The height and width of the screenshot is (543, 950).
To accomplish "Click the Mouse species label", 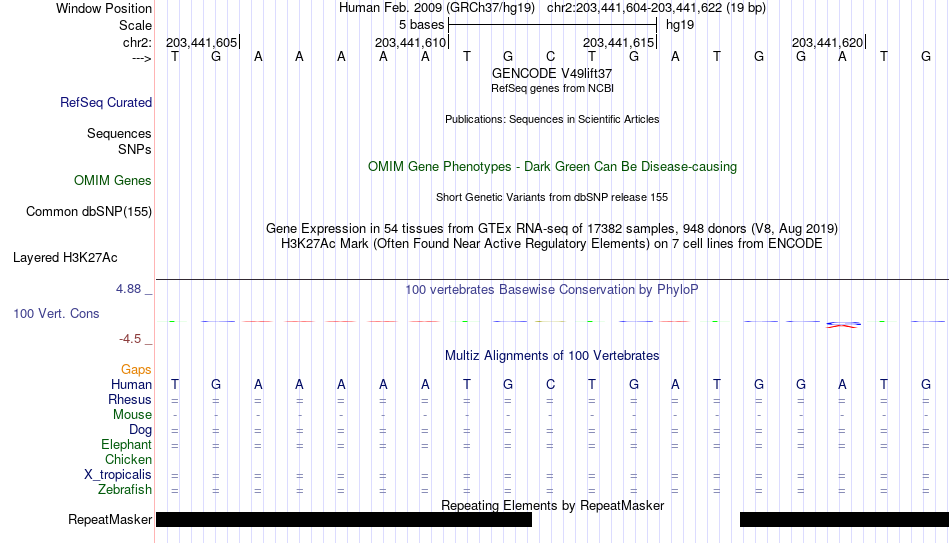I will pyautogui.click(x=132, y=415).
